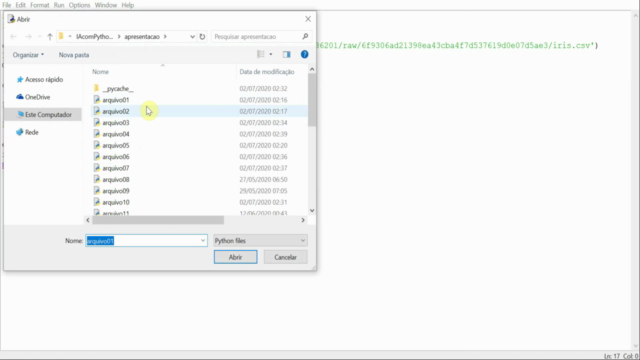Click the arquivo09 file icon

click(x=97, y=191)
